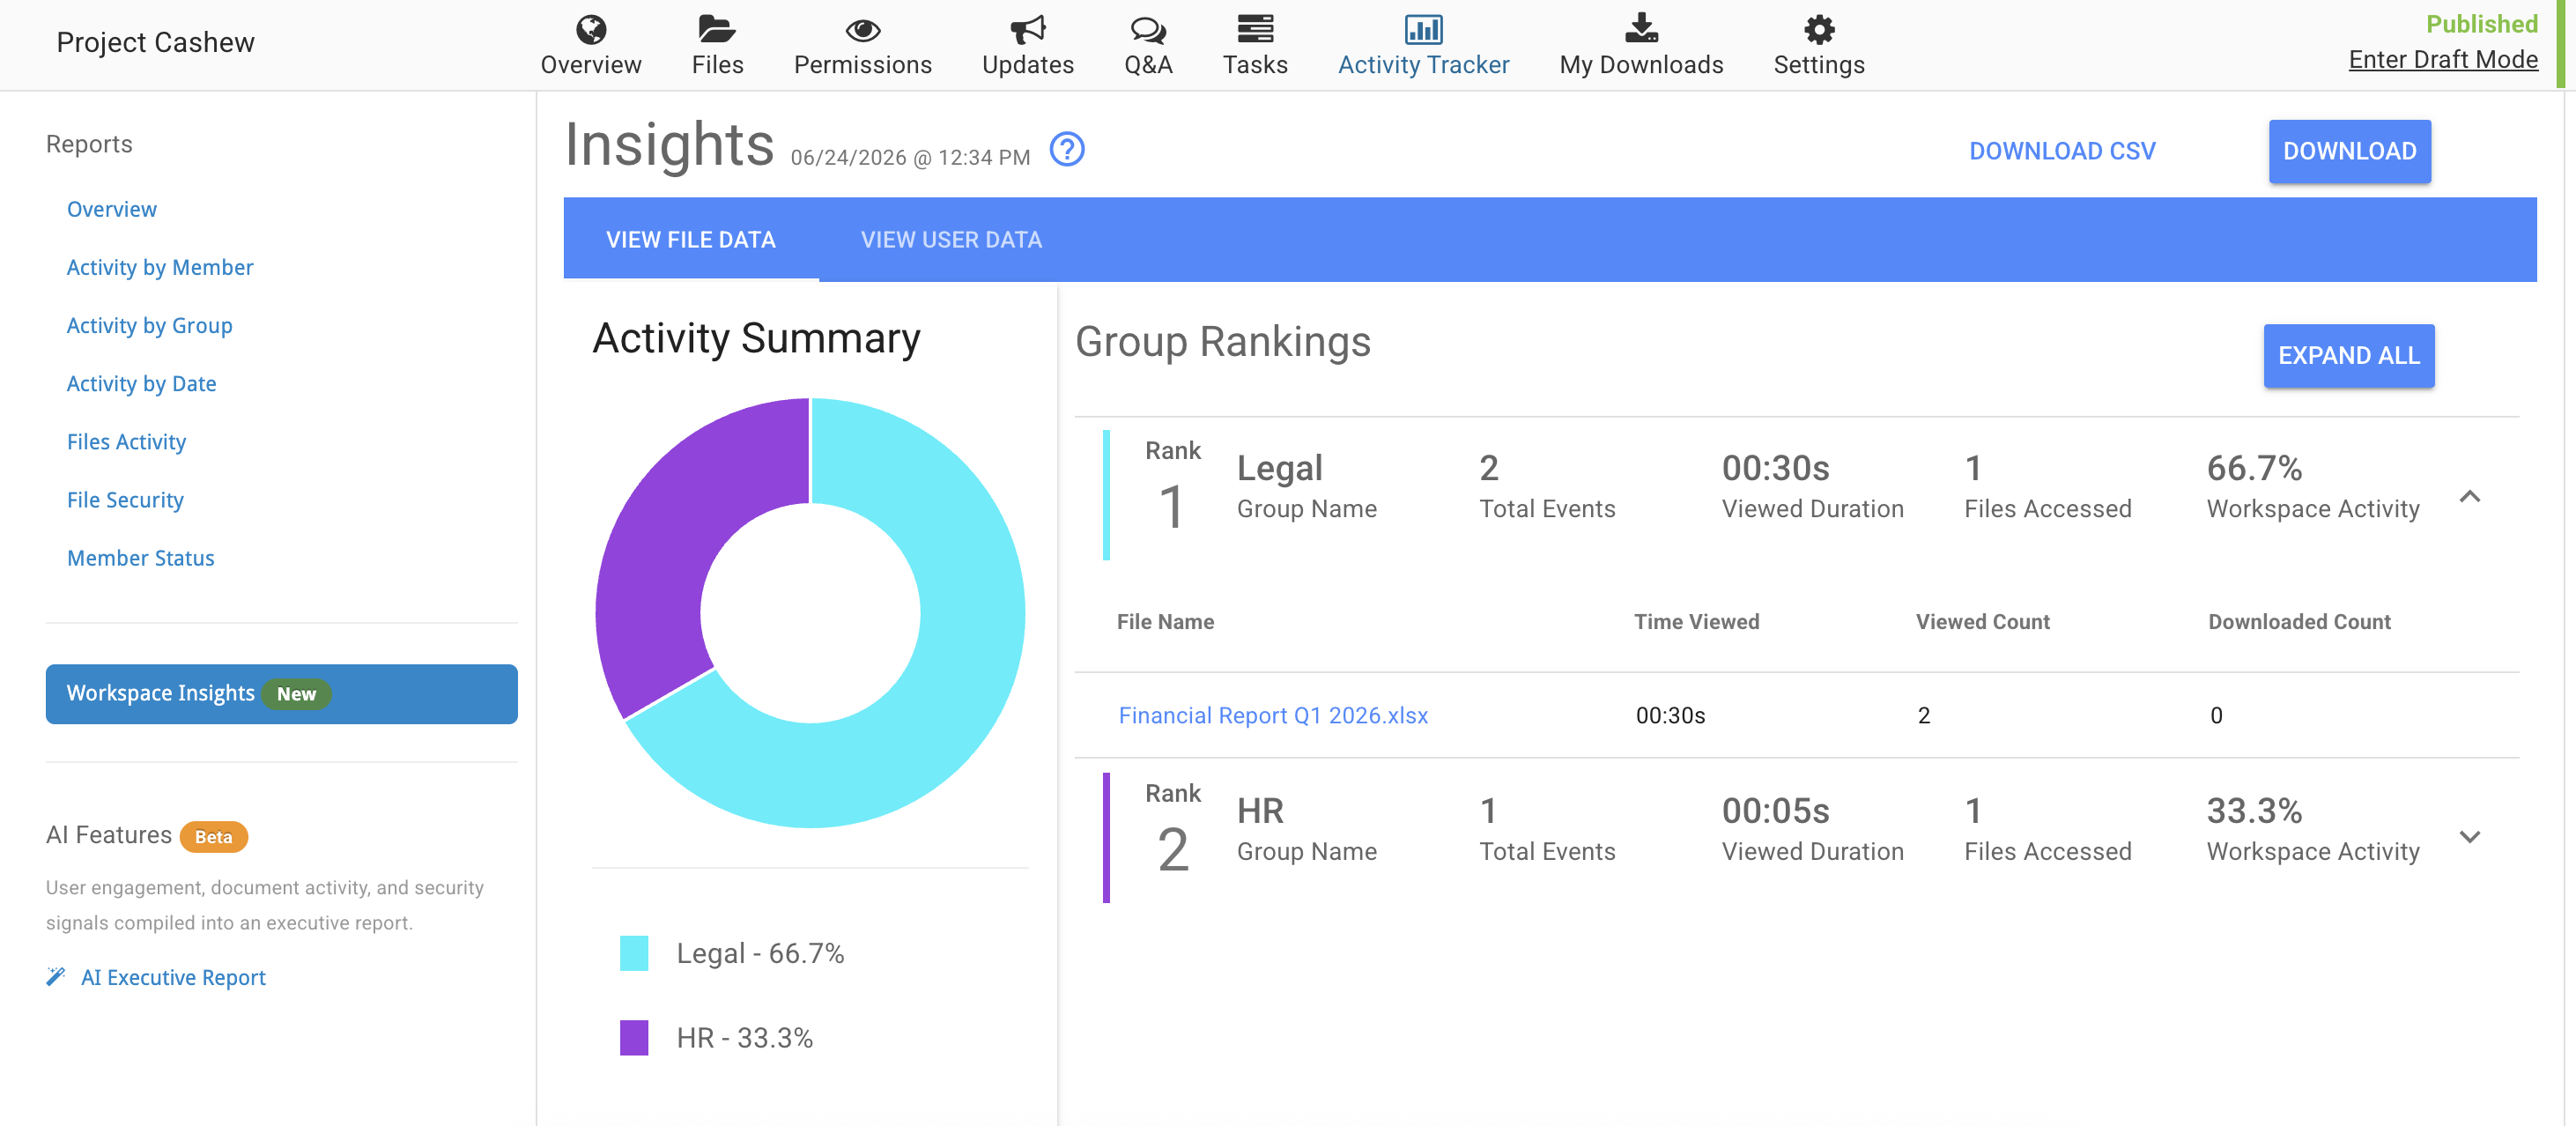The height and width of the screenshot is (1126, 2576).
Task: Click the File Name column header
Action: (1165, 621)
